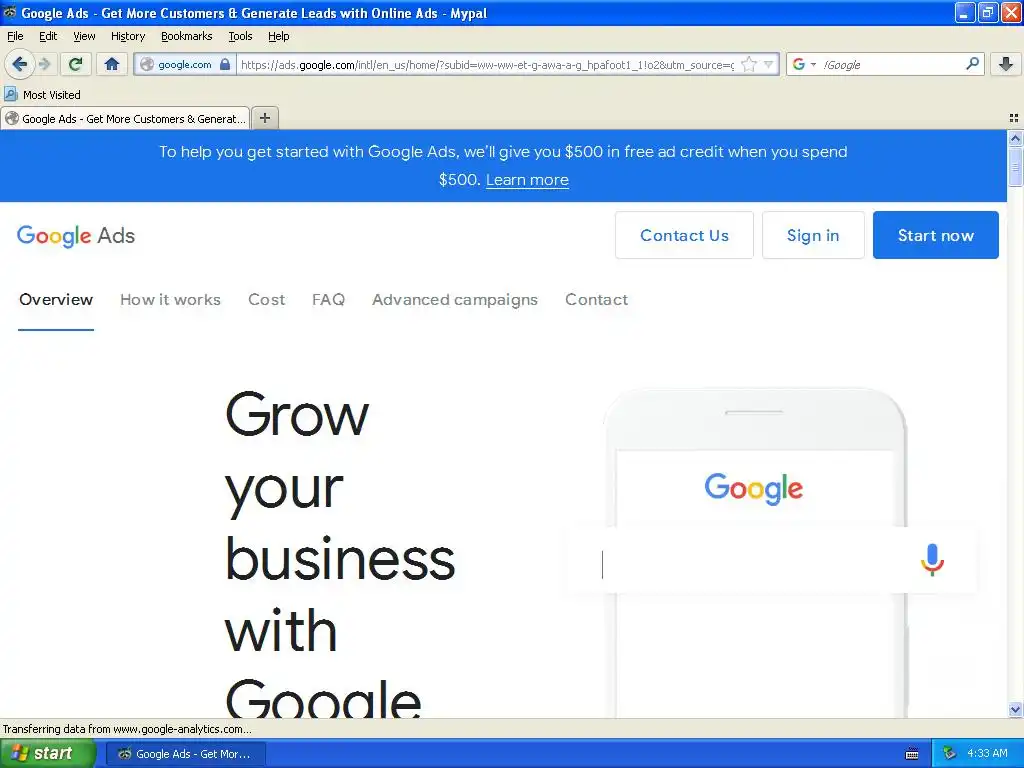
Task: Click the 4:33 AM clock
Action: click(x=987, y=753)
